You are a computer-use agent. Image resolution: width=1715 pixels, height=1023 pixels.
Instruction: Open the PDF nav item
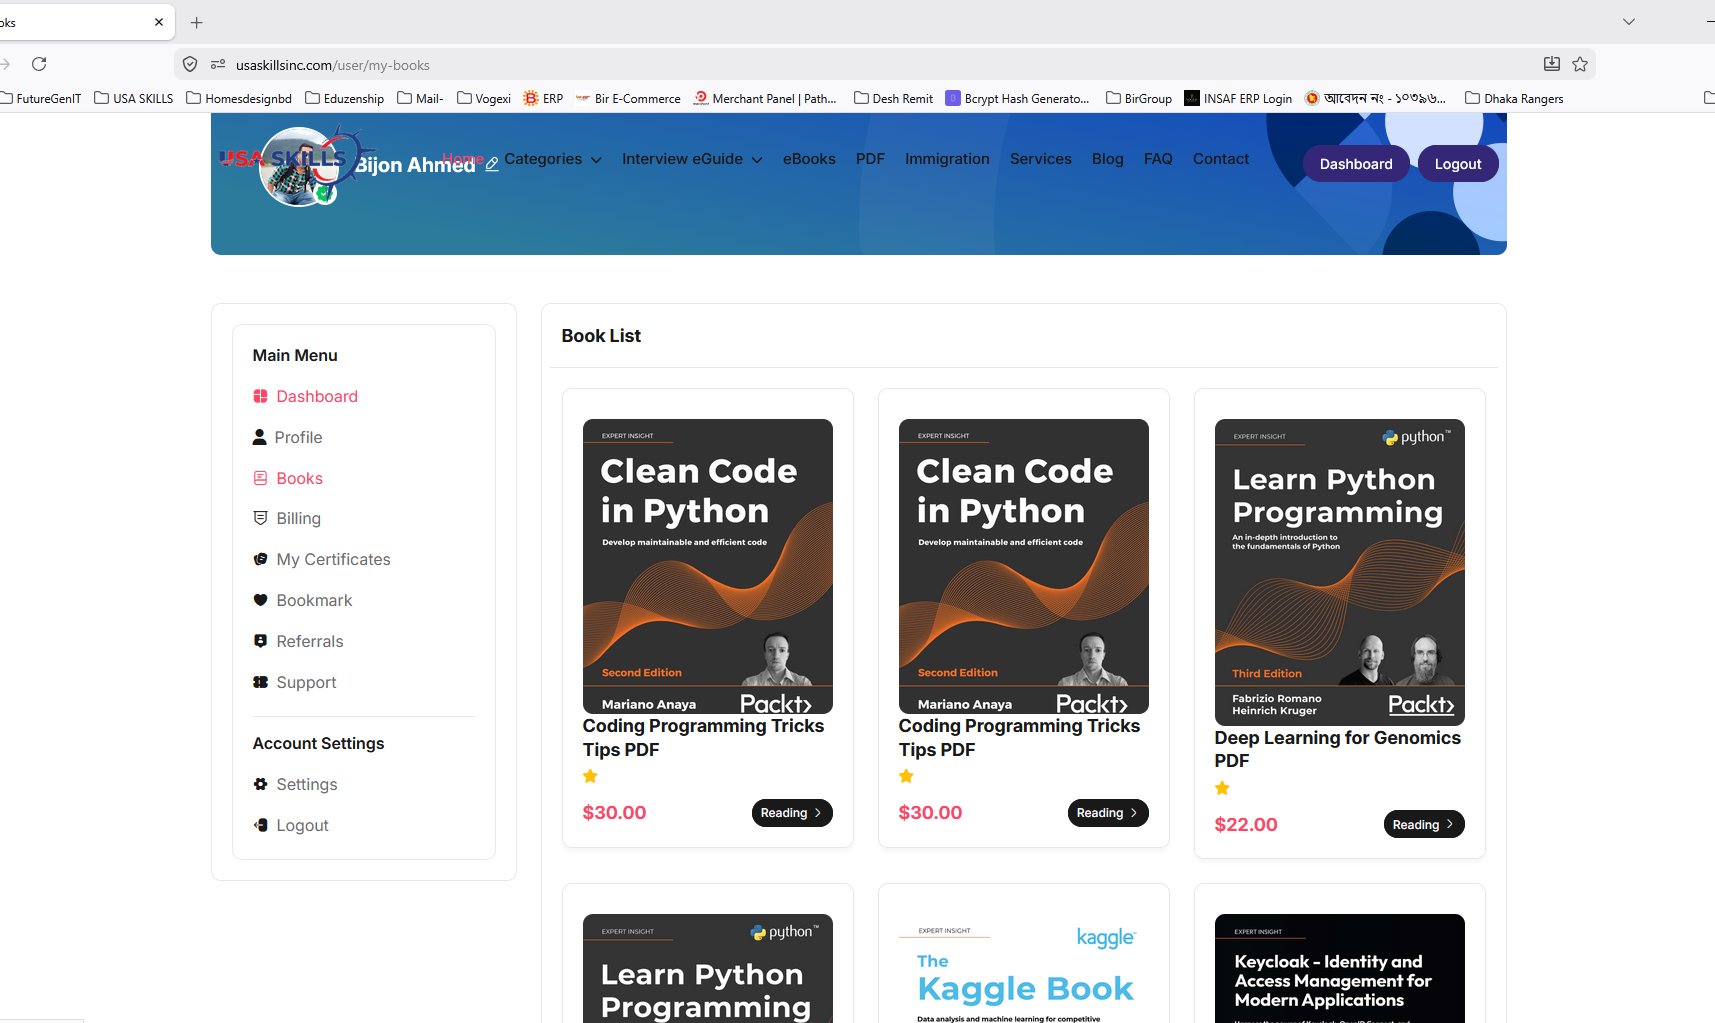(870, 159)
